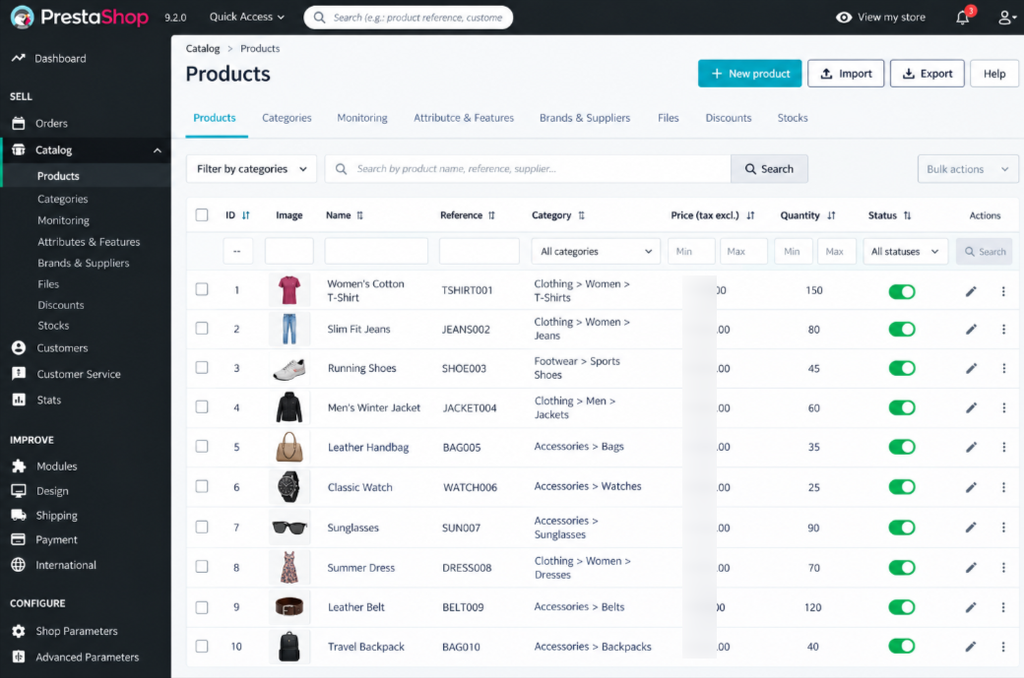1024x678 pixels.
Task: Click the Advanced Parameters icon
Action: click(19, 656)
